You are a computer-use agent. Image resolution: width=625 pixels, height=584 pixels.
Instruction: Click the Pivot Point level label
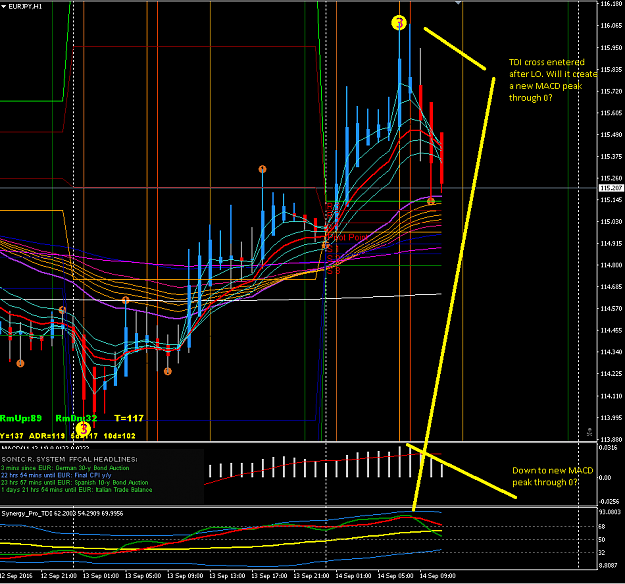coord(348,238)
